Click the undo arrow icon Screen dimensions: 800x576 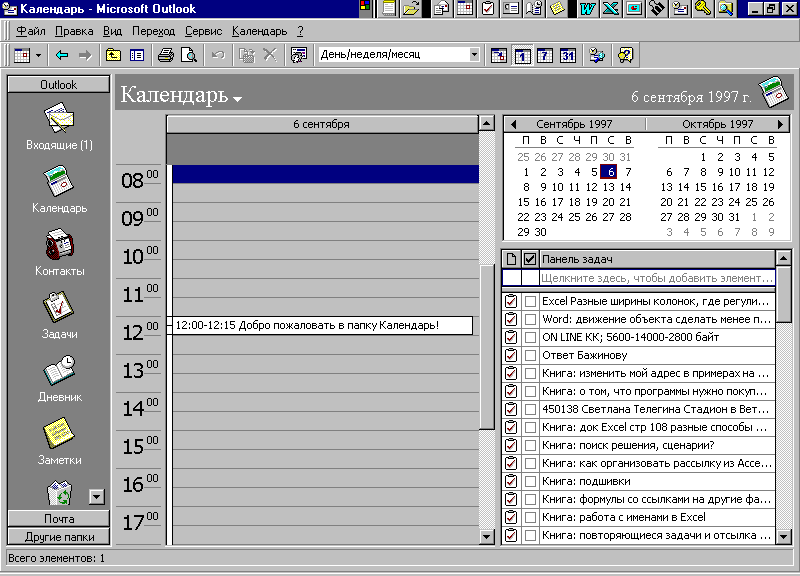click(218, 55)
